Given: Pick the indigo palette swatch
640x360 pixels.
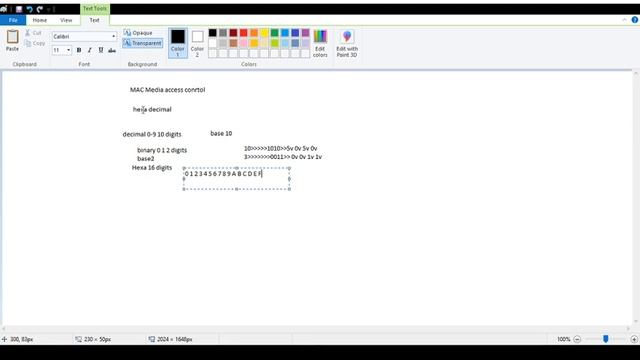Looking at the screenshot, I should tap(295, 33).
